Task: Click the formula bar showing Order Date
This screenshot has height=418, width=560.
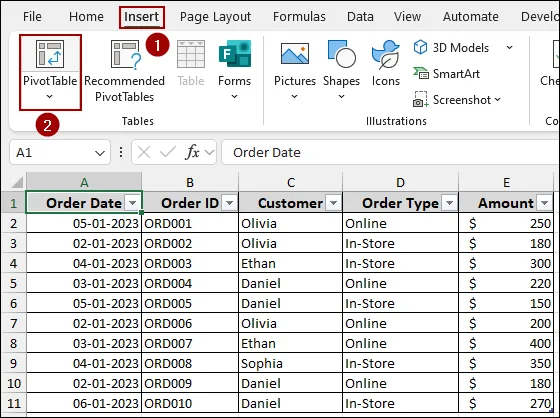Action: pyautogui.click(x=390, y=153)
